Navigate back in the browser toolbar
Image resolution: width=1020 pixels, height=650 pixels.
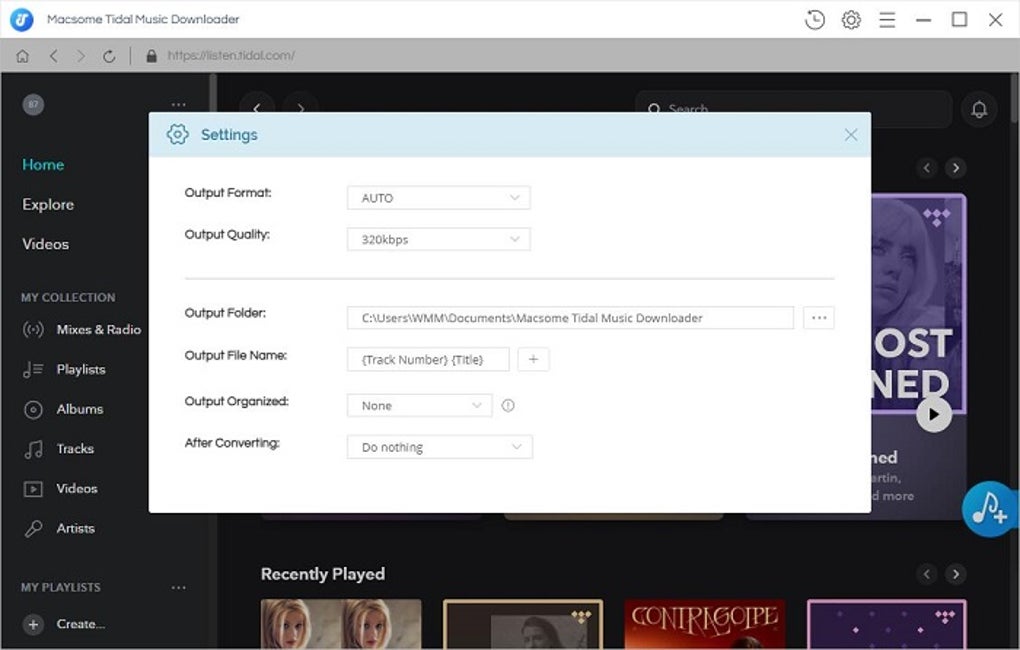click(x=53, y=56)
